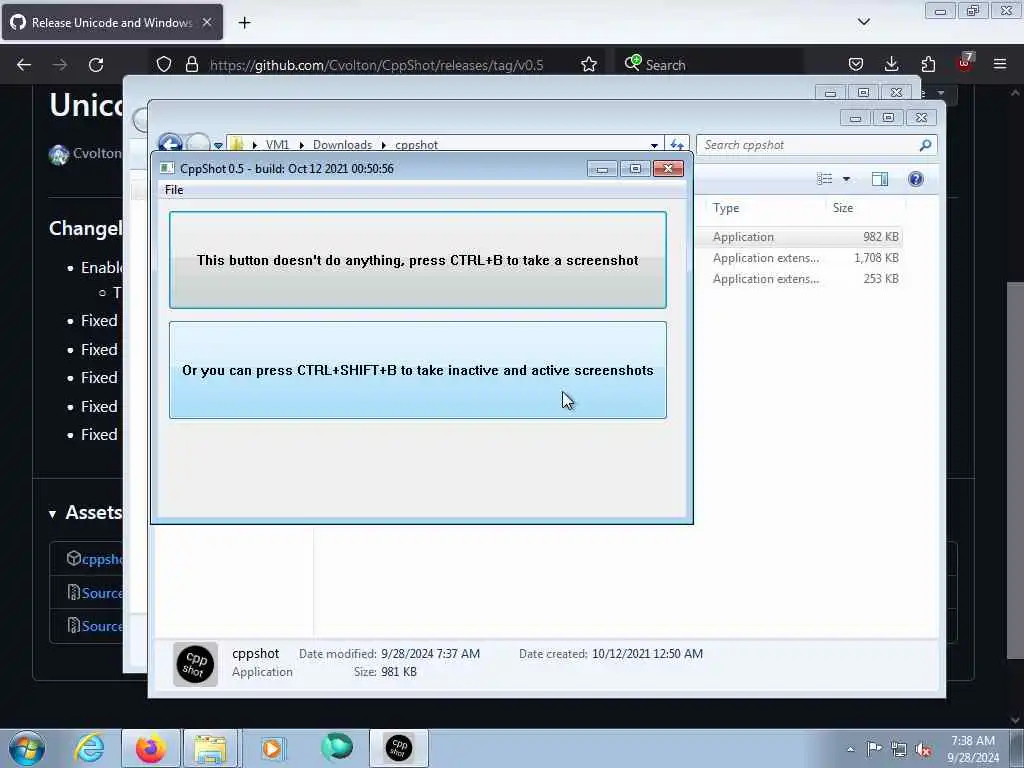Open the uBlock extension icon
Image resolution: width=1024 pixels, height=768 pixels.
tap(965, 63)
